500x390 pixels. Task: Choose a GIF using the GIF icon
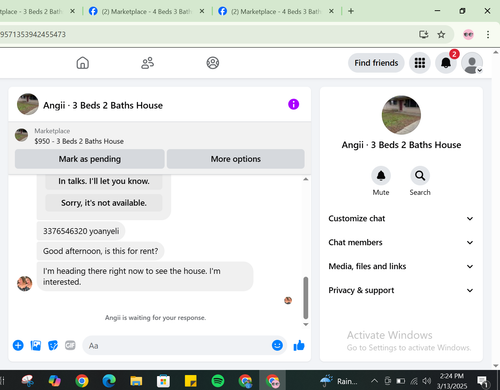click(x=70, y=345)
